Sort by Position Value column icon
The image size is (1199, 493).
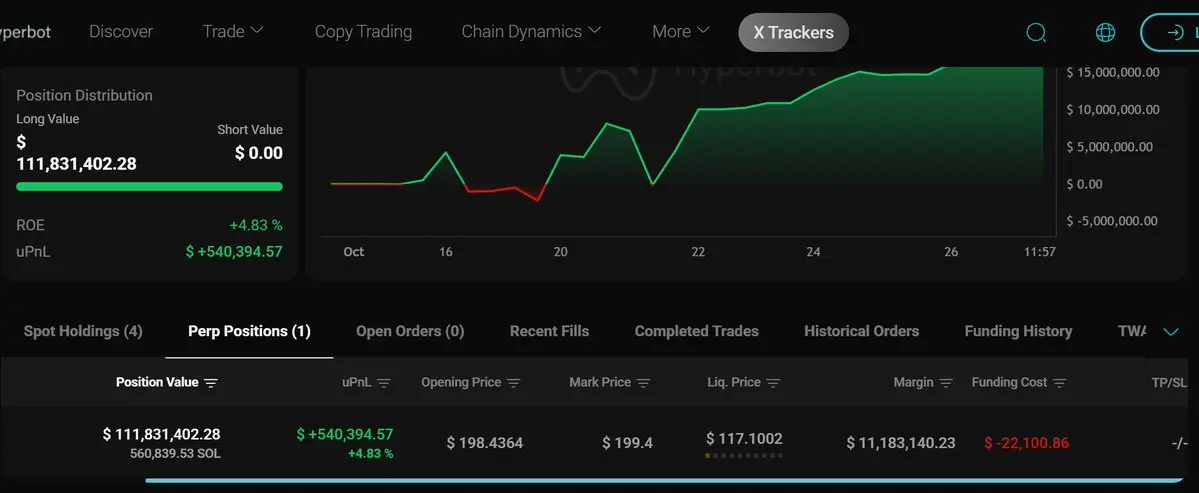pos(211,383)
